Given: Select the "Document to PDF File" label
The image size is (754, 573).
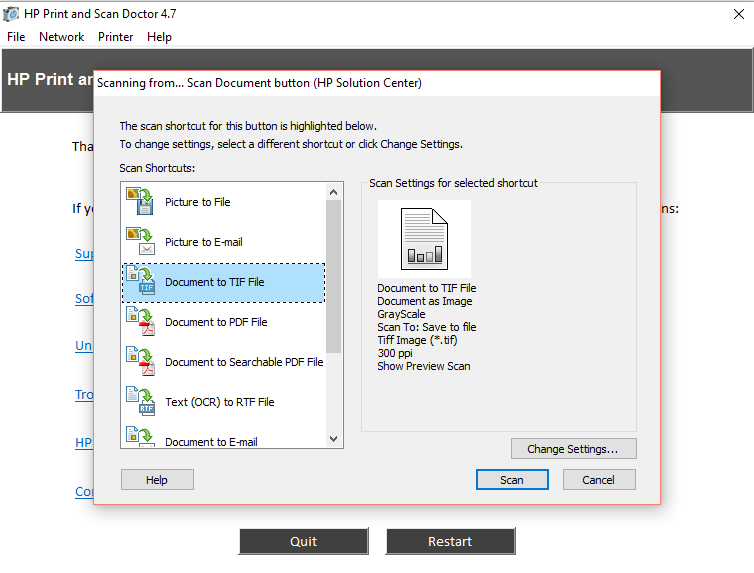Looking at the screenshot, I should pos(216,322).
